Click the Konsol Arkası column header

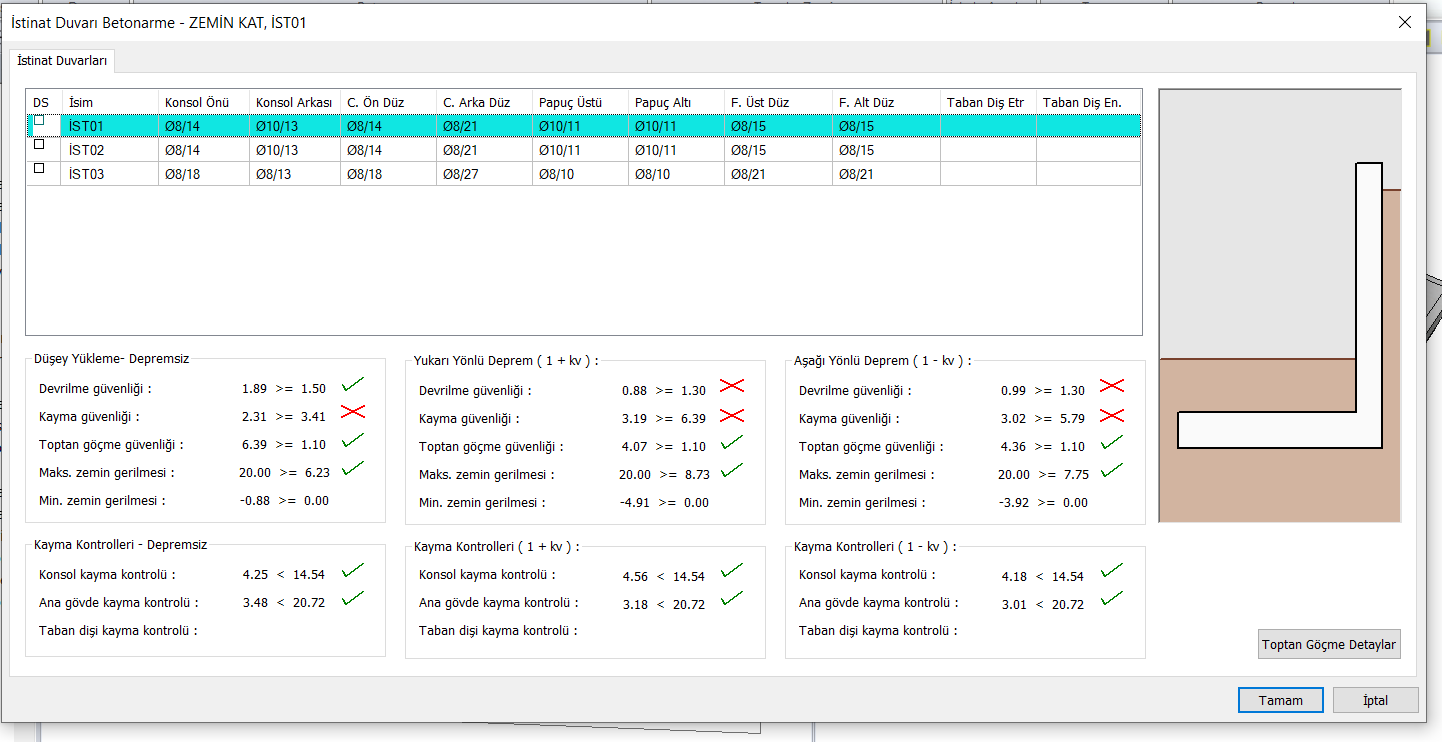point(295,102)
